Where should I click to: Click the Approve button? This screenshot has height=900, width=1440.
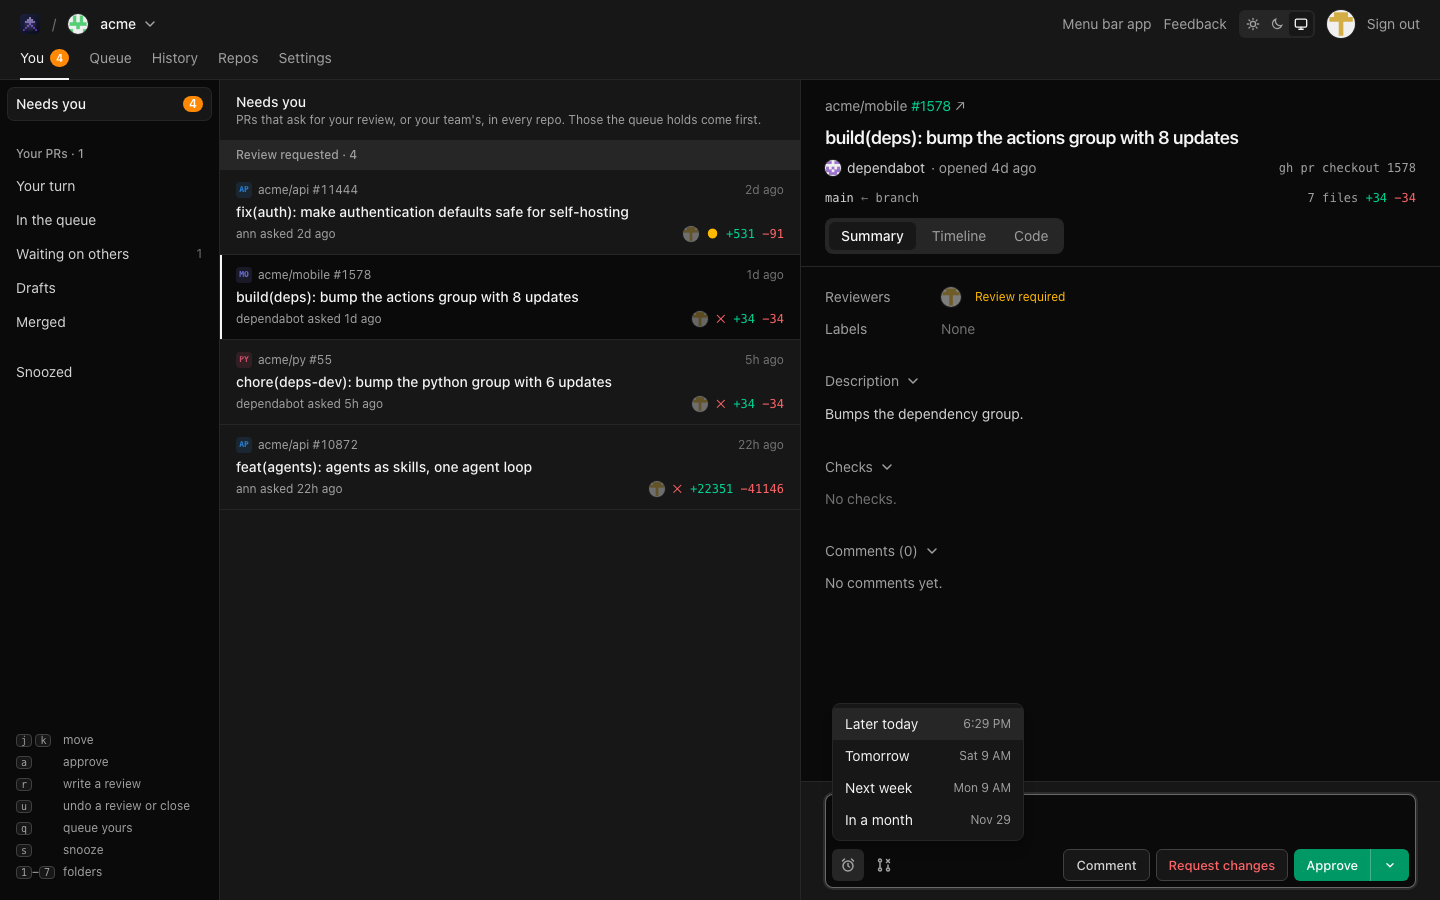click(1332, 865)
